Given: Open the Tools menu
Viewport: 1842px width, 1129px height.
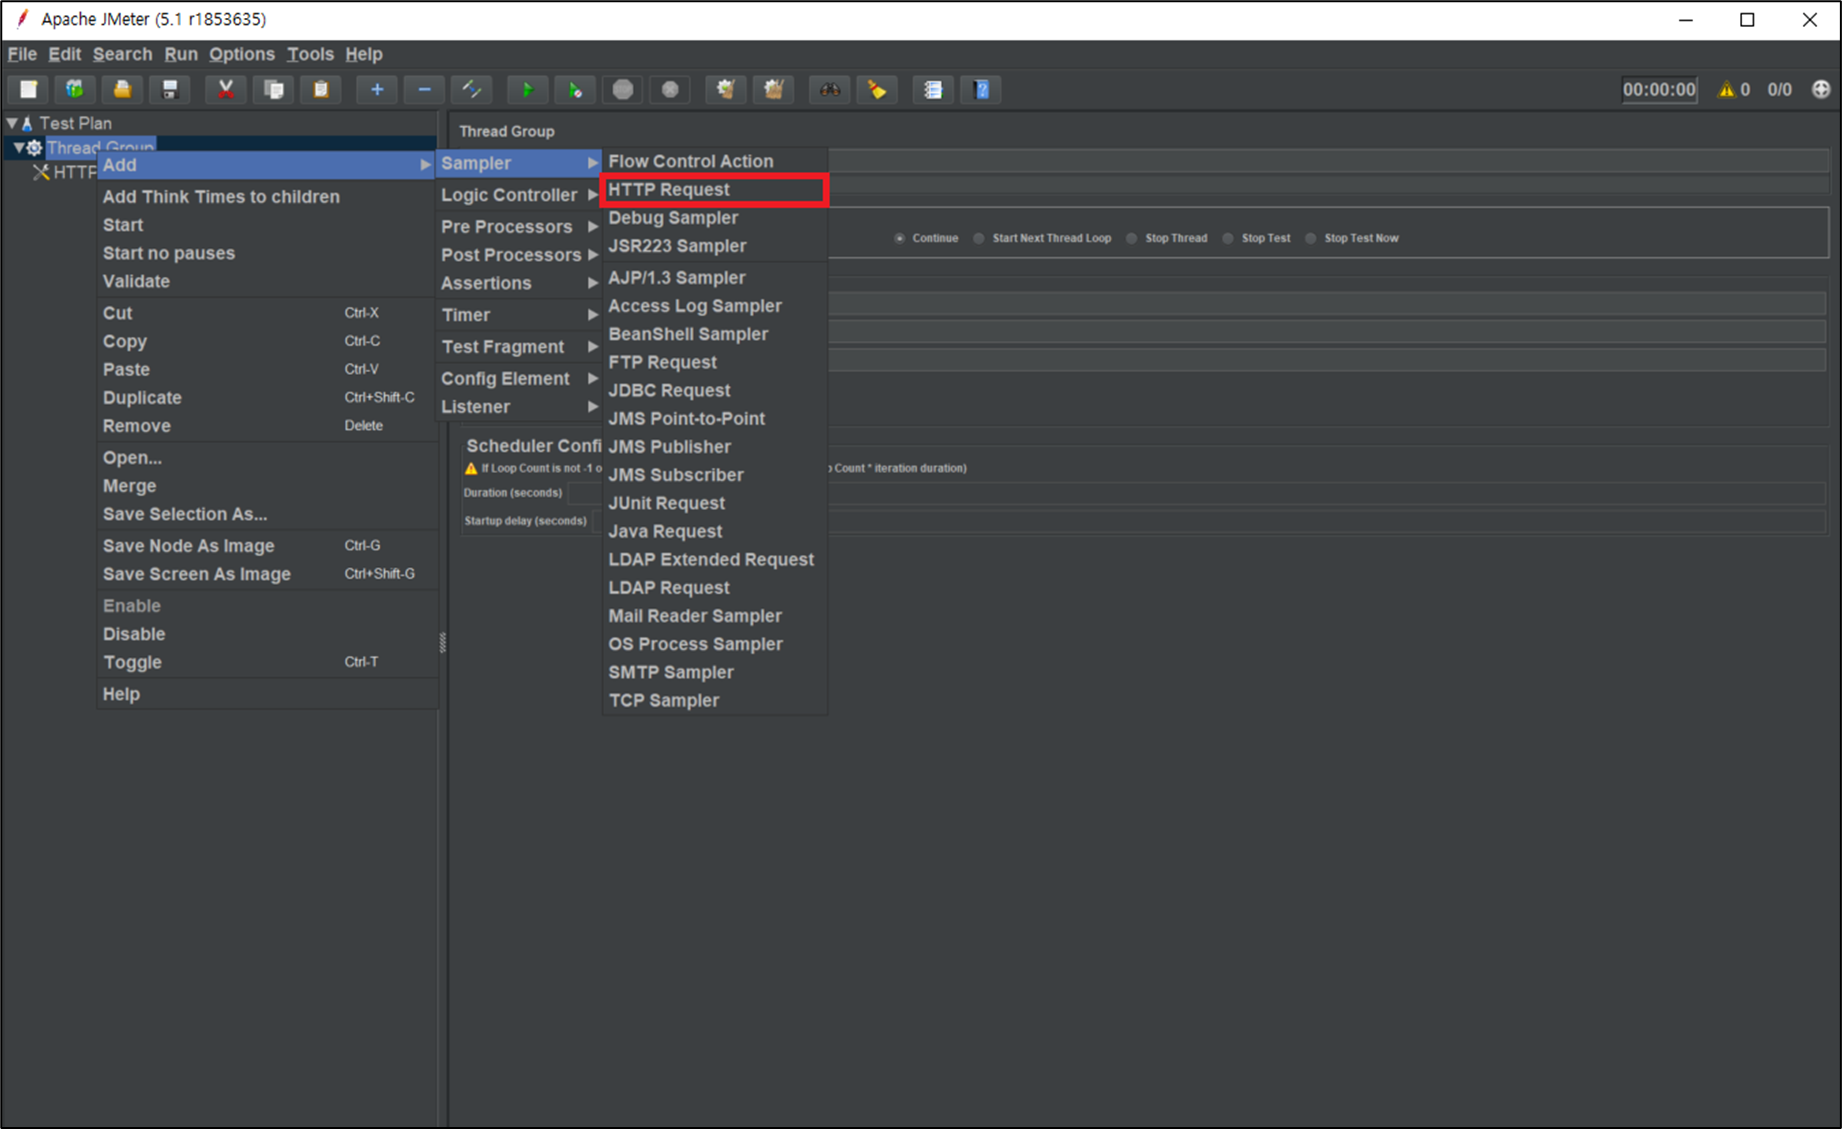Looking at the screenshot, I should [x=310, y=54].
